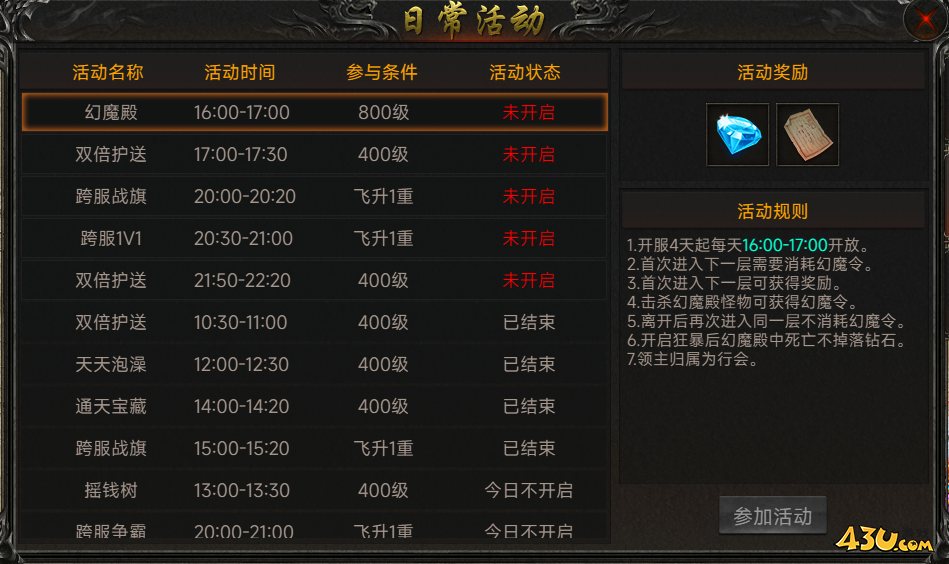Click the 活动名称 column header
Viewport: 949px width, 564px height.
pyautogui.click(x=108, y=73)
